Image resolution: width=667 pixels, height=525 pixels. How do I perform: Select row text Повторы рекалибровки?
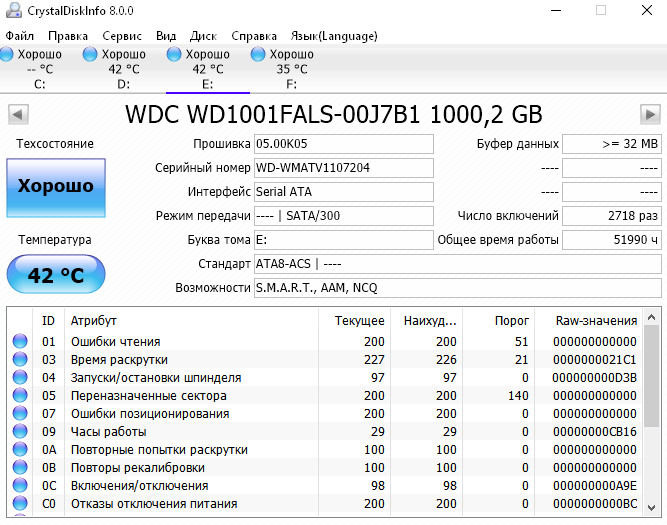(138, 468)
